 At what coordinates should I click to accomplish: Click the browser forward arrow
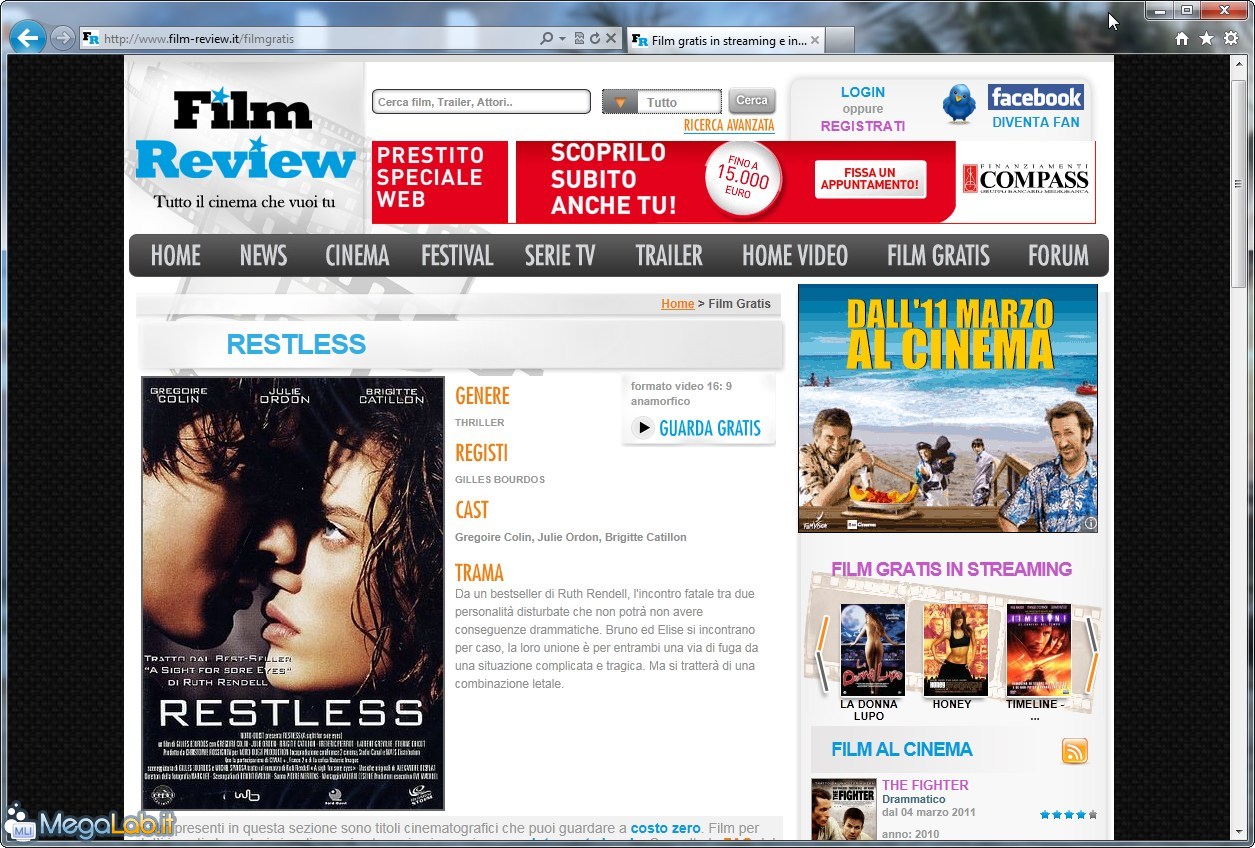click(62, 38)
